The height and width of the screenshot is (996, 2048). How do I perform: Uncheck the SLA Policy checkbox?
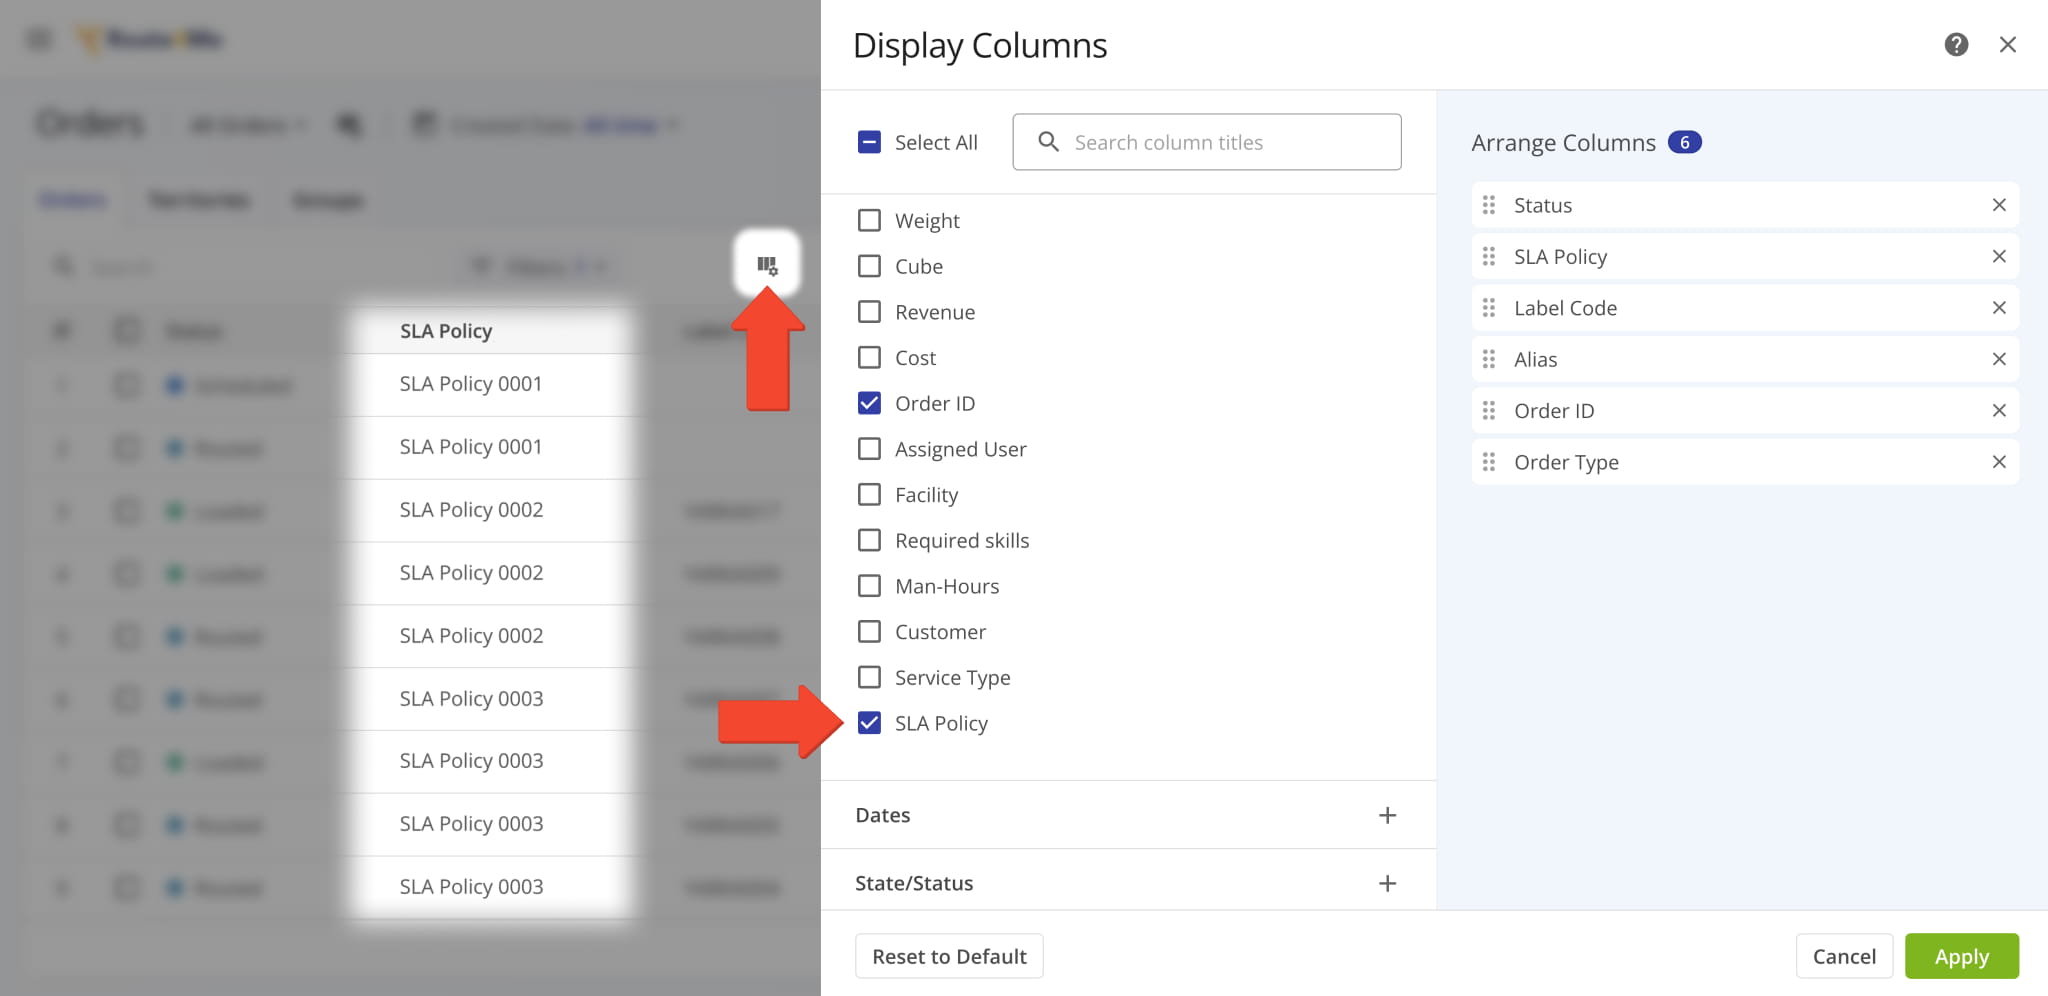(869, 723)
